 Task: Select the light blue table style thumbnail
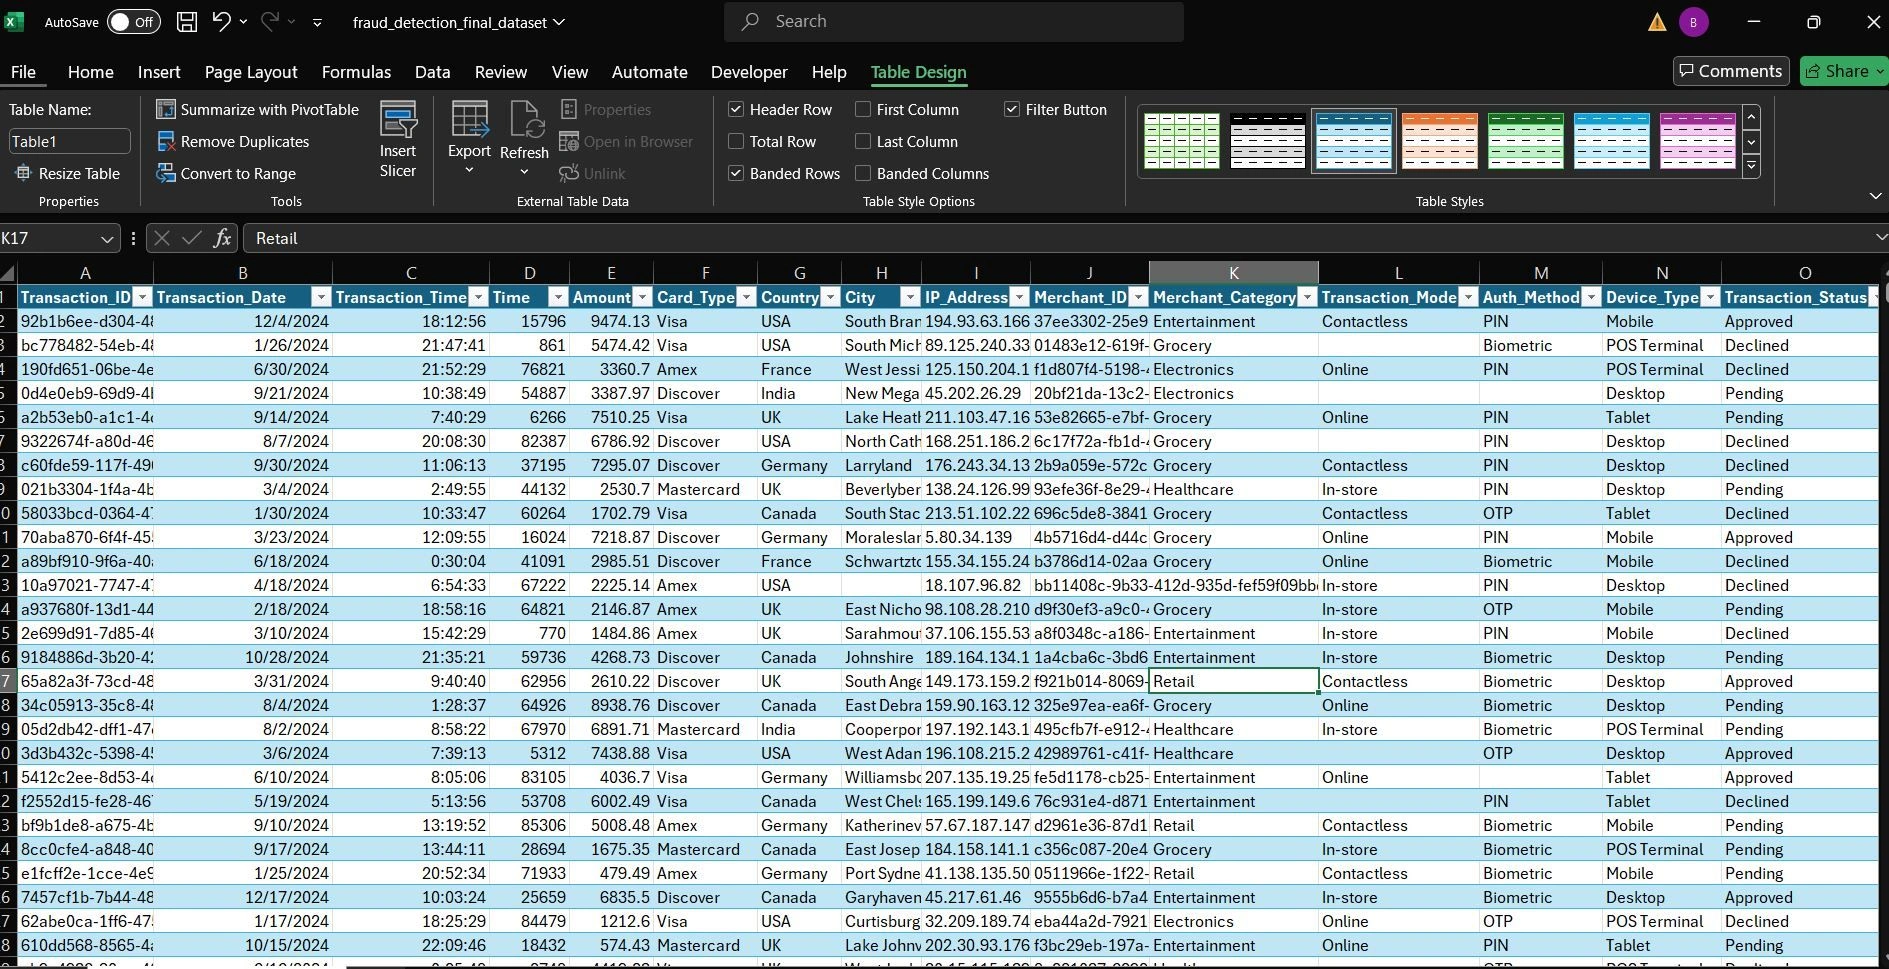click(x=1611, y=140)
